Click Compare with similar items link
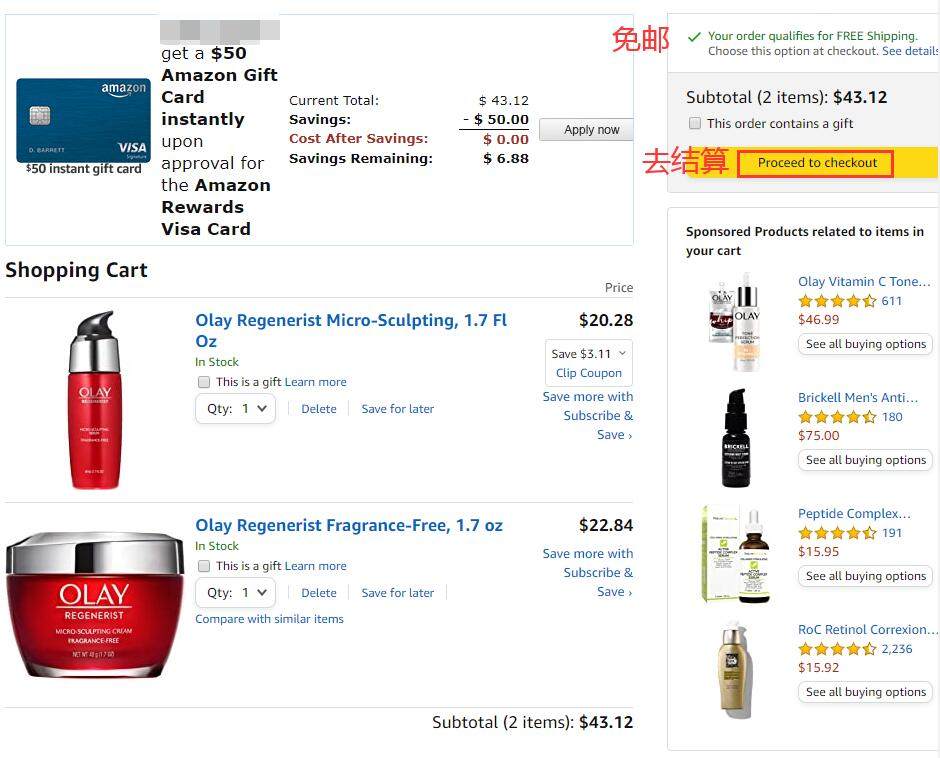Viewport: 940px width, 758px height. coord(269,619)
